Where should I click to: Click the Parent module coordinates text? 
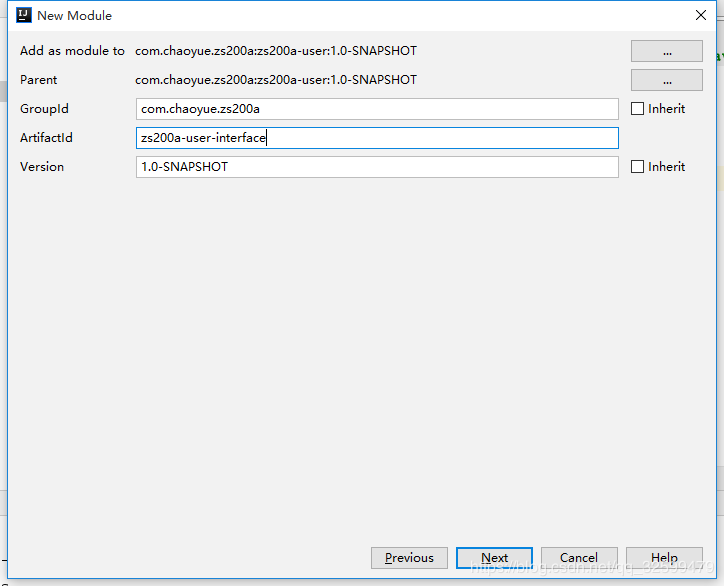276,80
